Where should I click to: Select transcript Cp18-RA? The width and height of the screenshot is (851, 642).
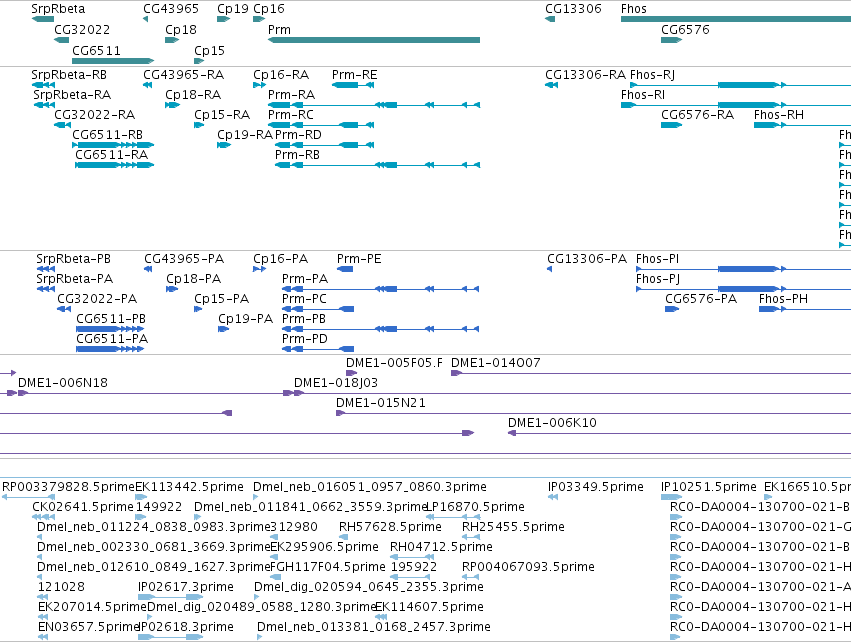click(x=193, y=95)
